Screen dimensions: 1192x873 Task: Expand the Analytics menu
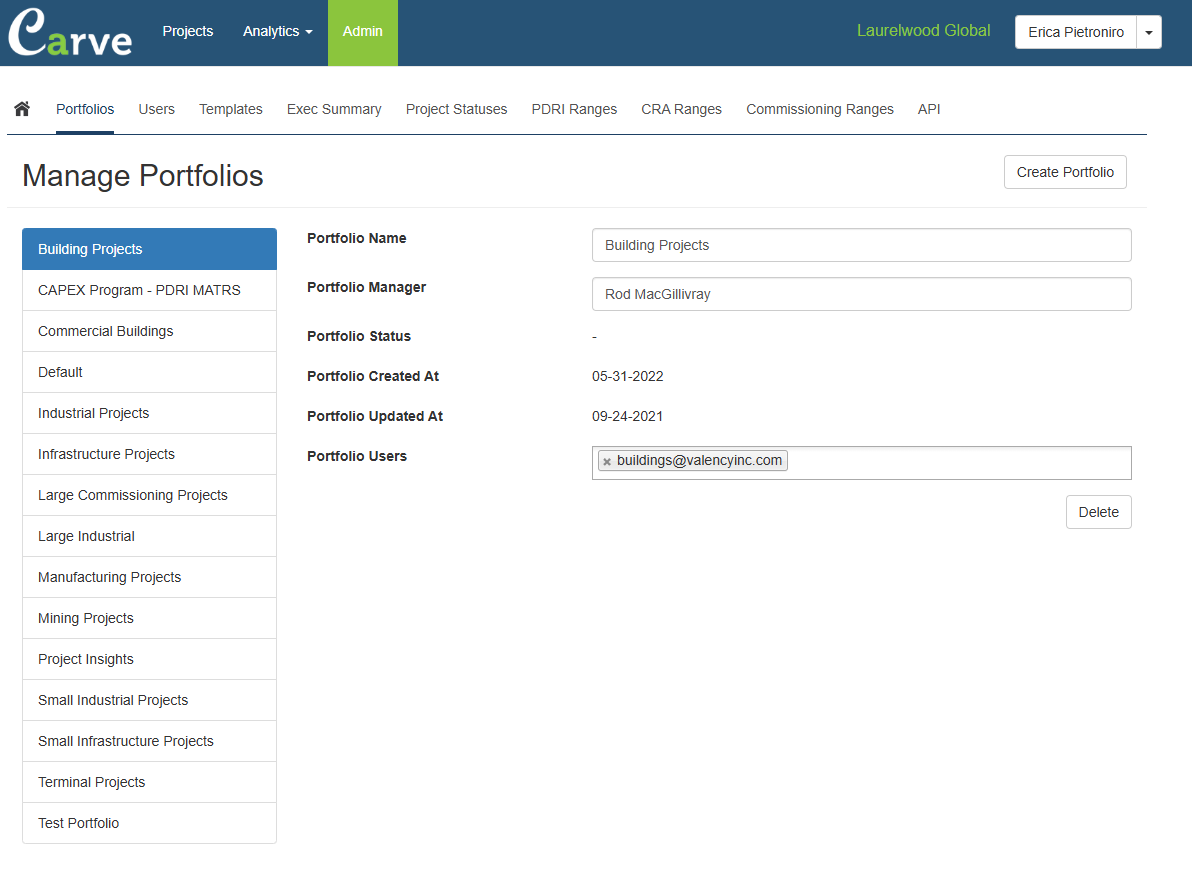(x=277, y=32)
